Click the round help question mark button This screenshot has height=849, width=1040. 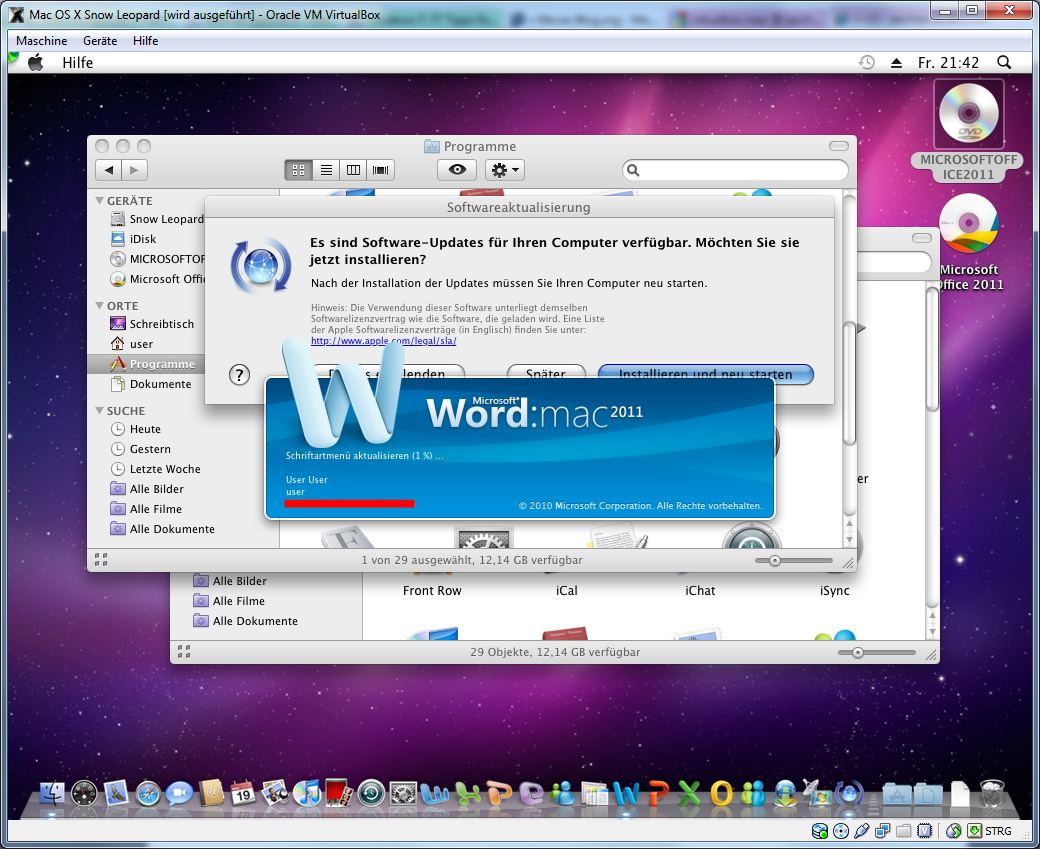click(x=239, y=375)
